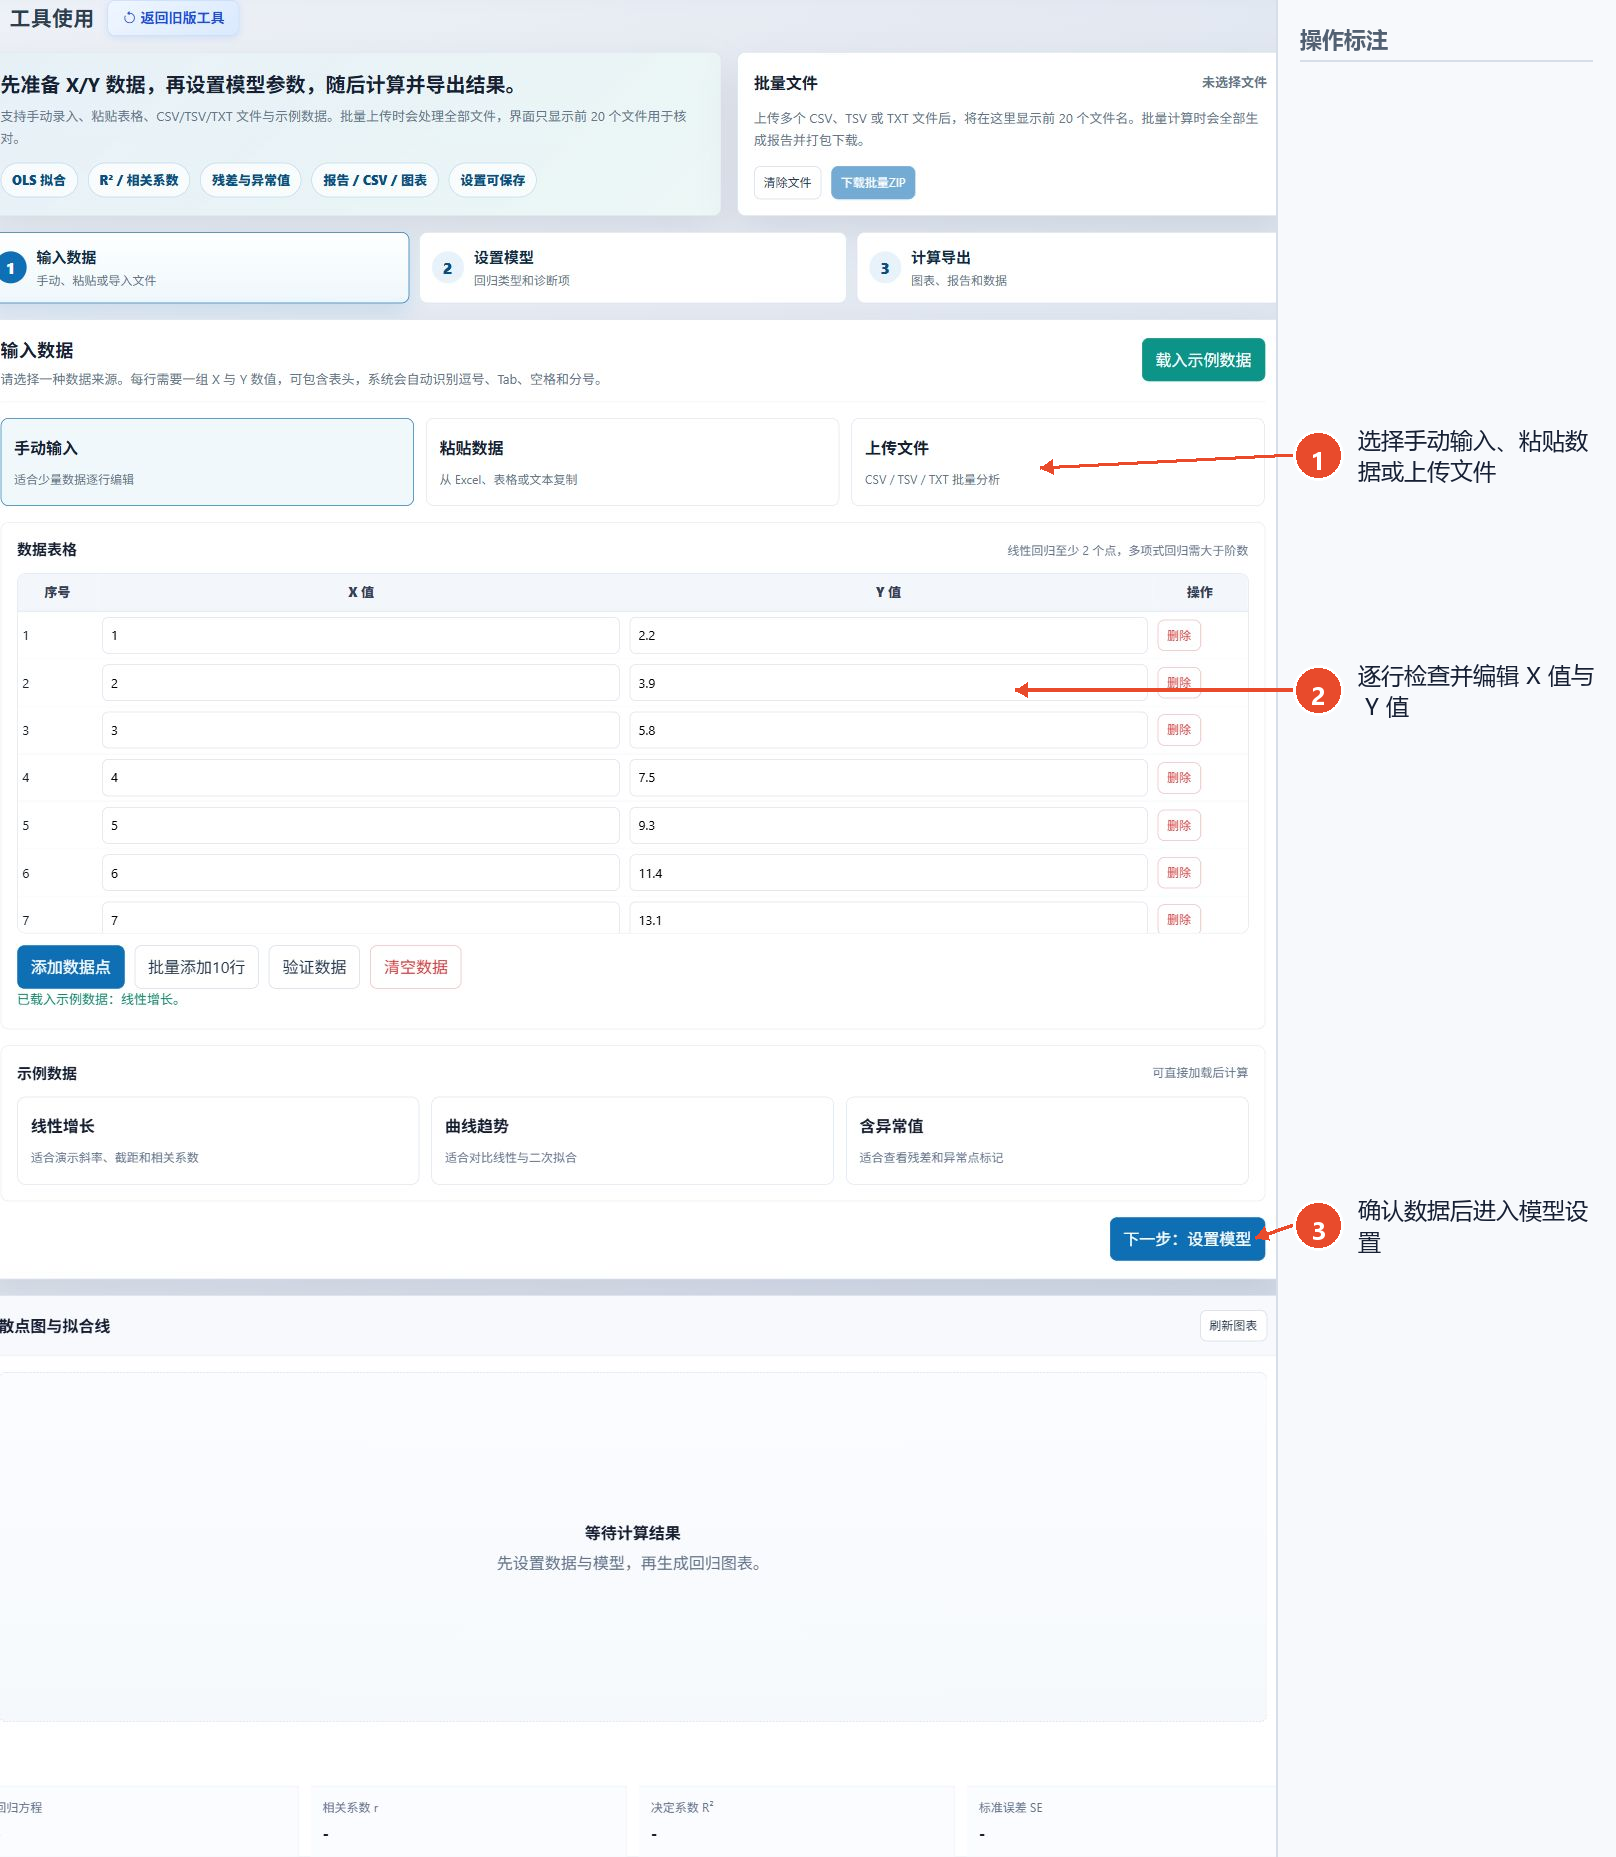Delete row 3 with 删除 button
This screenshot has height=1857, width=1616.
coord(1179,730)
